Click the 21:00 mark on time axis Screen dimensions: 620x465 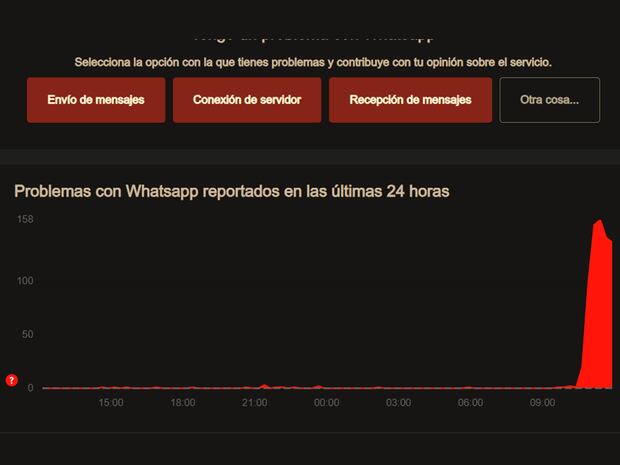254,403
